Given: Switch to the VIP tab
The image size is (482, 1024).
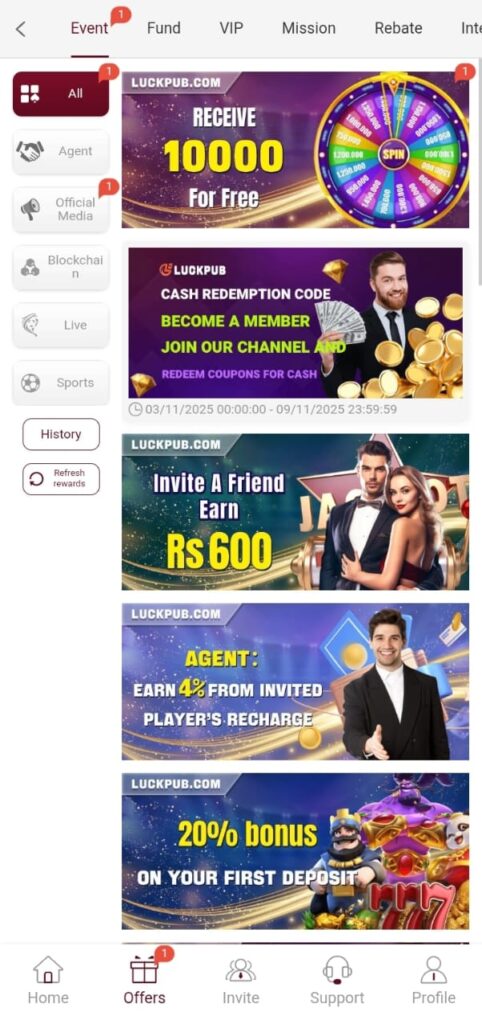Looking at the screenshot, I should pos(231,28).
